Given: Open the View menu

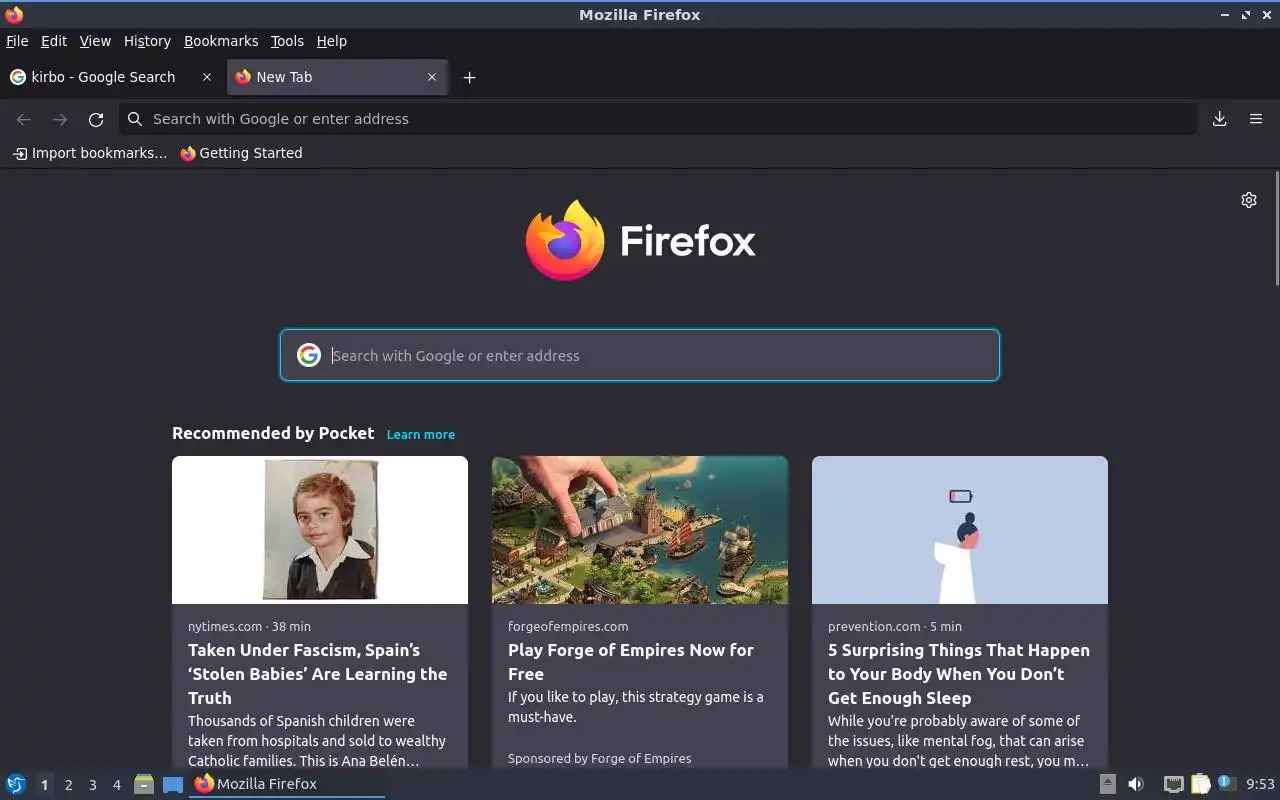Looking at the screenshot, I should [x=95, y=41].
